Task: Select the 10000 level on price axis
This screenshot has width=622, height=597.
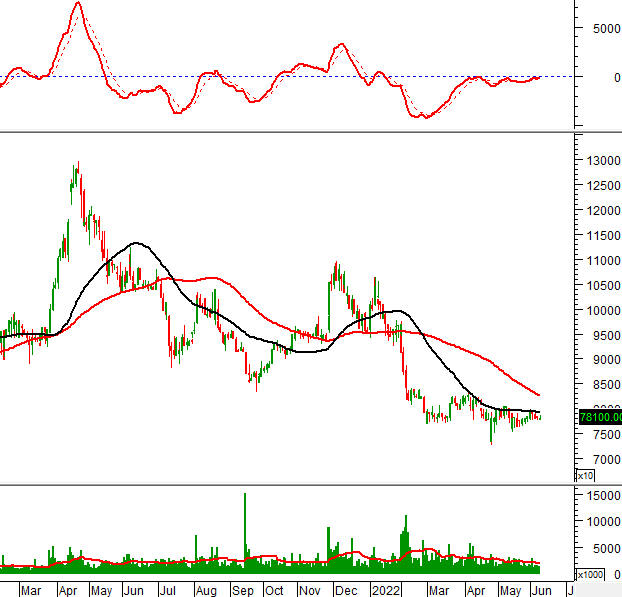Action: 603,310
